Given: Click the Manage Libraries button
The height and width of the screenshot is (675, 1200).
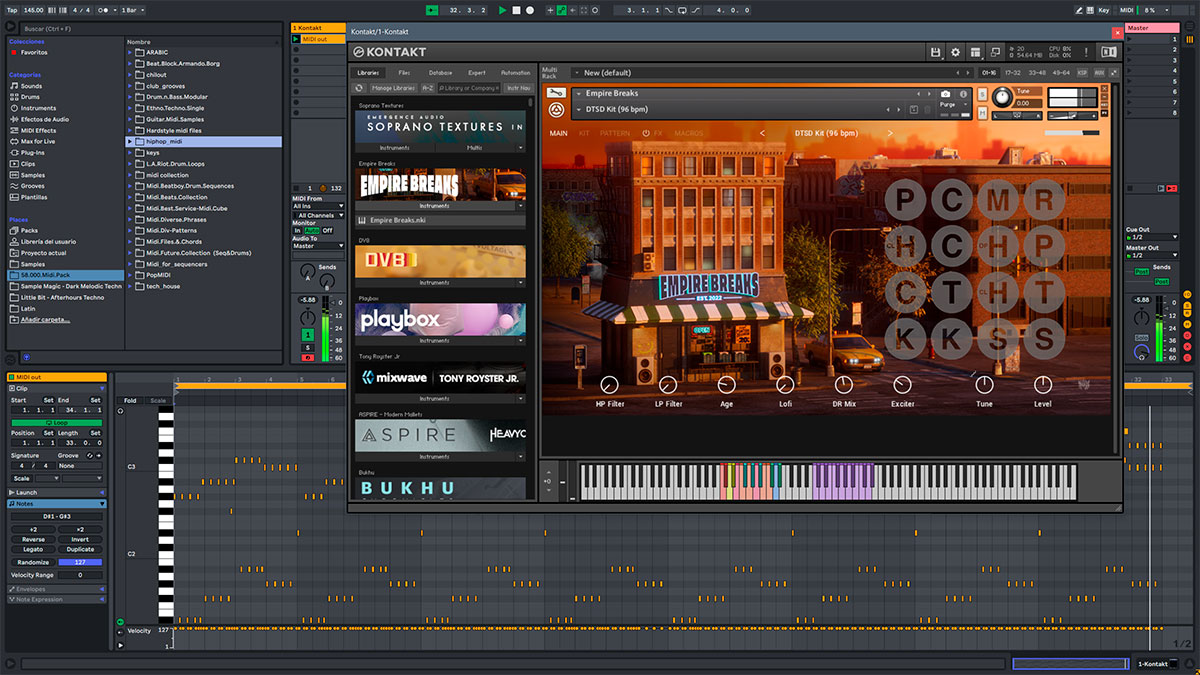Looking at the screenshot, I should click(393, 88).
